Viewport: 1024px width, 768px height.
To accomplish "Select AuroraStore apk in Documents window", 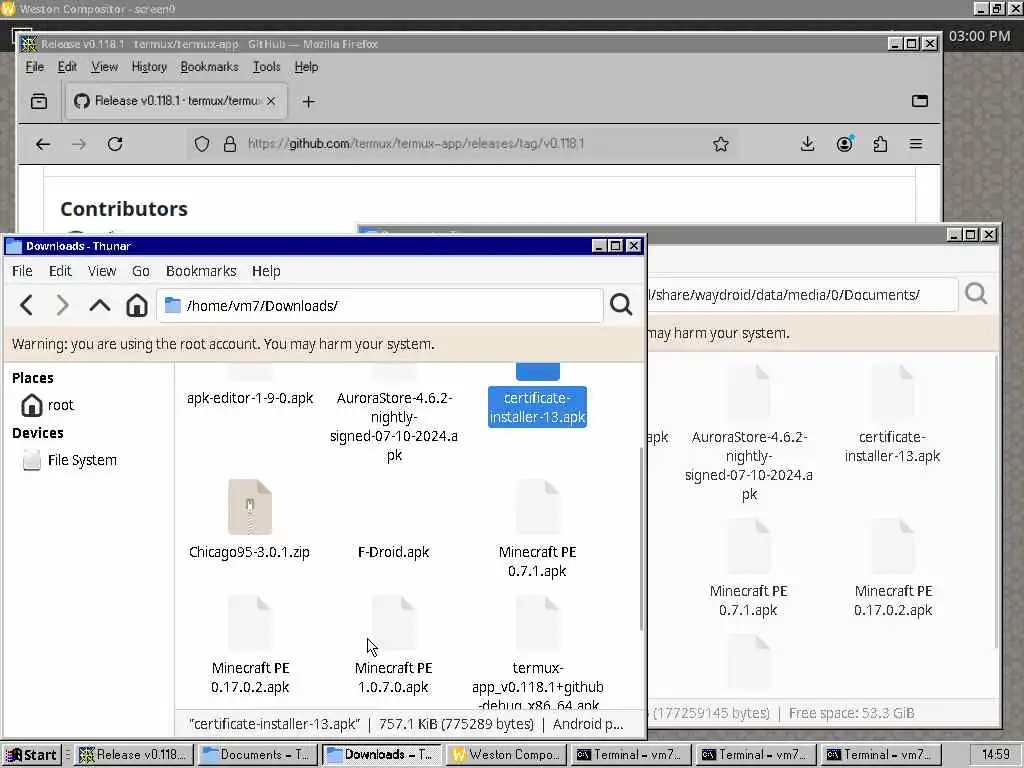I will tap(748, 434).
